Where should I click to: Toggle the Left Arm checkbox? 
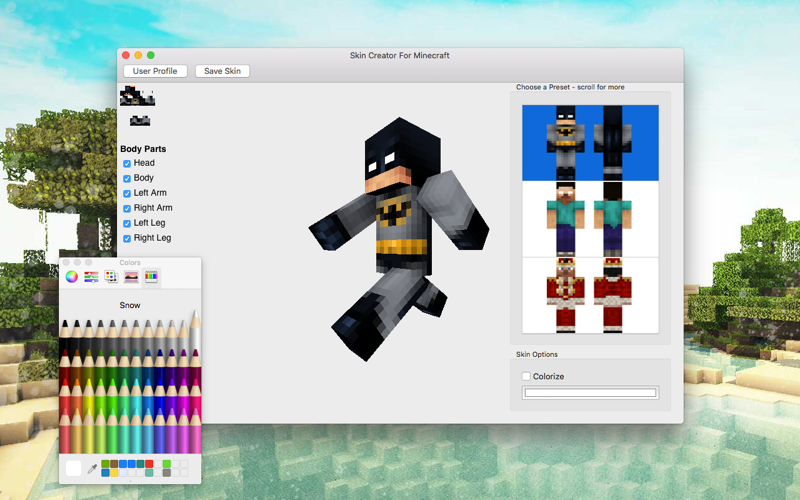pyautogui.click(x=127, y=193)
